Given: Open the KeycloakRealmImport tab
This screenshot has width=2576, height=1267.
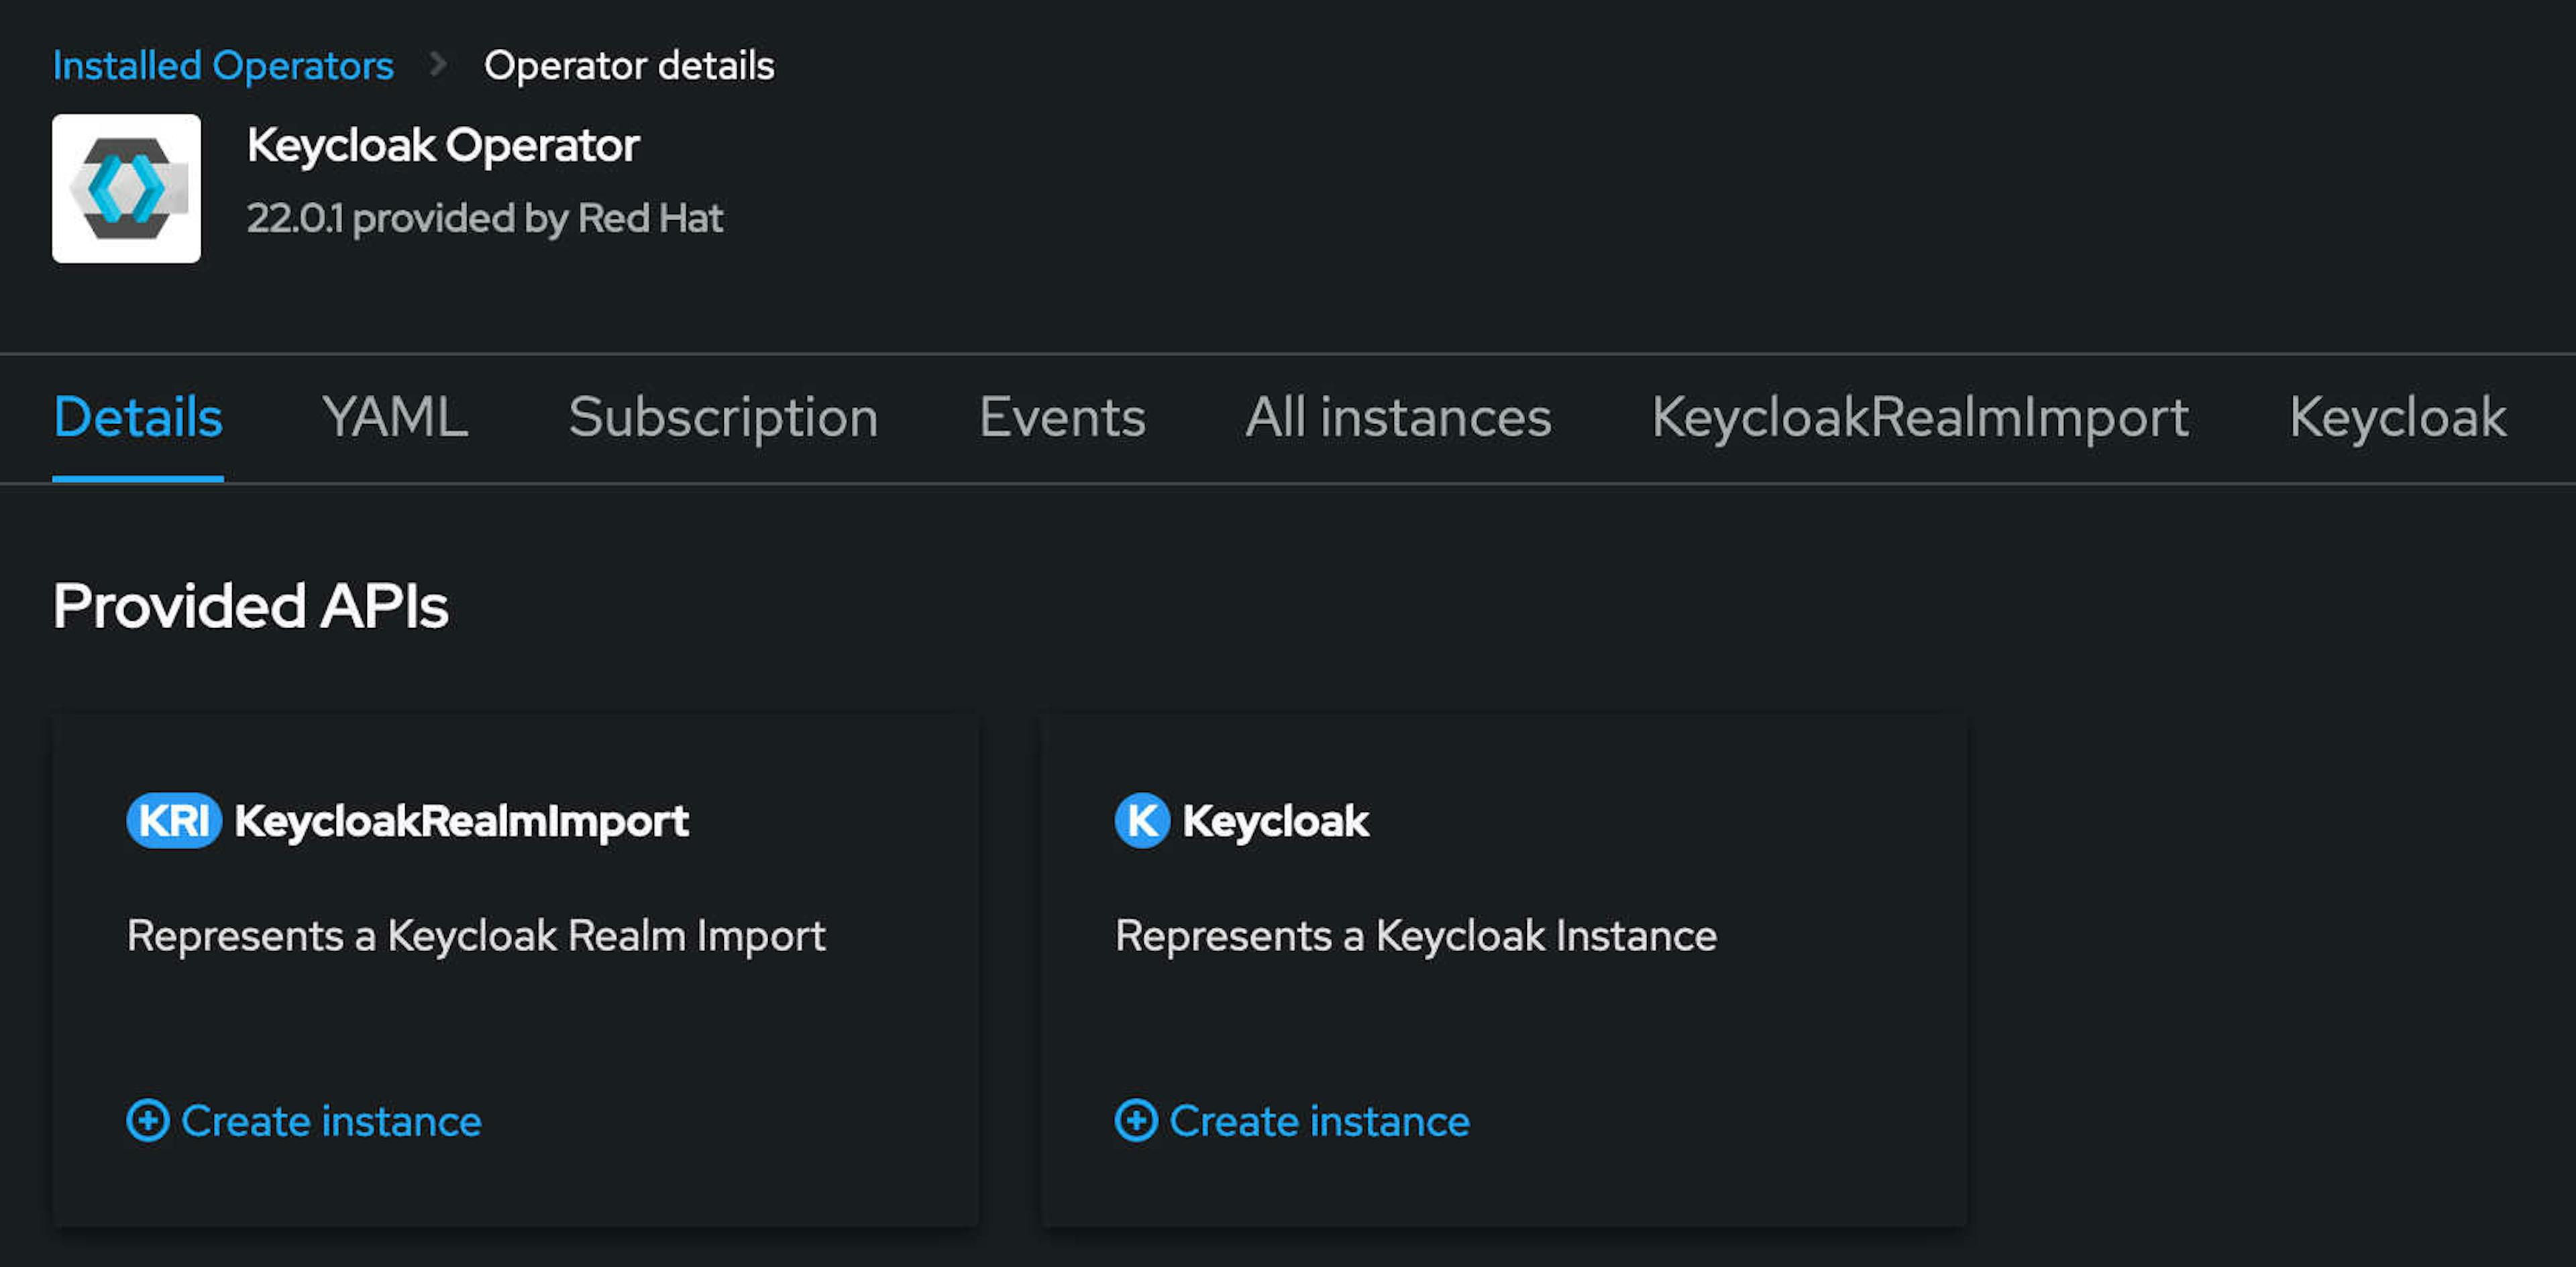Looking at the screenshot, I should point(1920,417).
